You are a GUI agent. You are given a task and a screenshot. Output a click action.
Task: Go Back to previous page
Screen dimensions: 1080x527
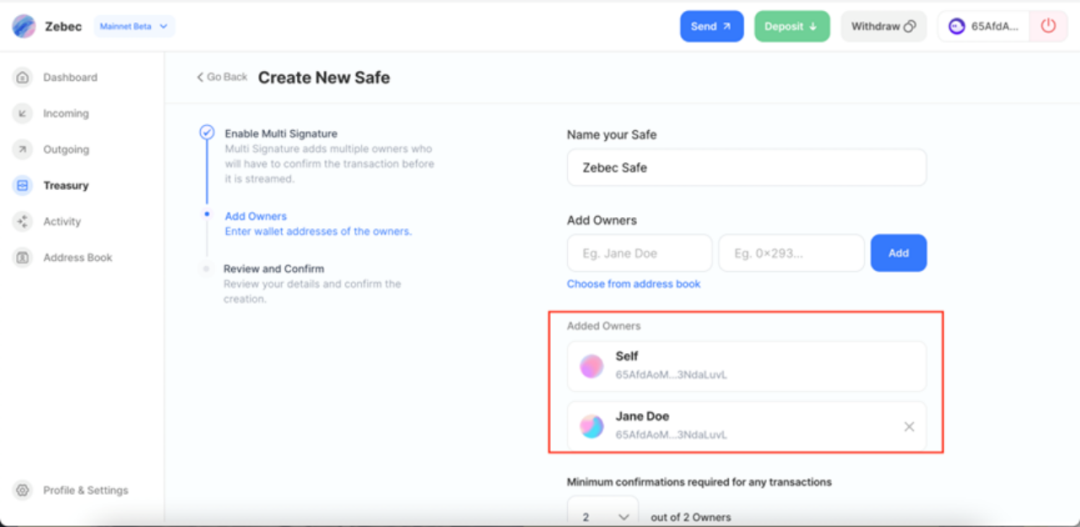[222, 77]
